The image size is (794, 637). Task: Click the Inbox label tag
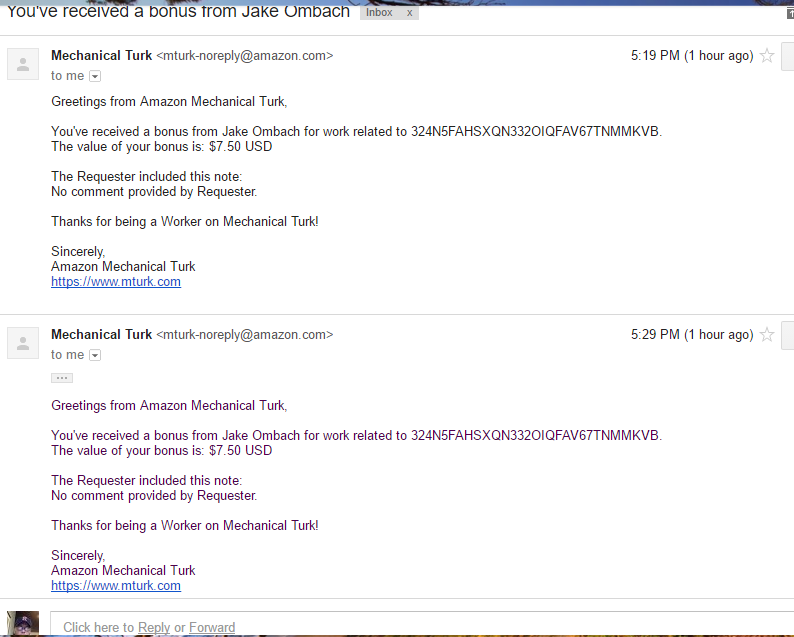point(379,13)
